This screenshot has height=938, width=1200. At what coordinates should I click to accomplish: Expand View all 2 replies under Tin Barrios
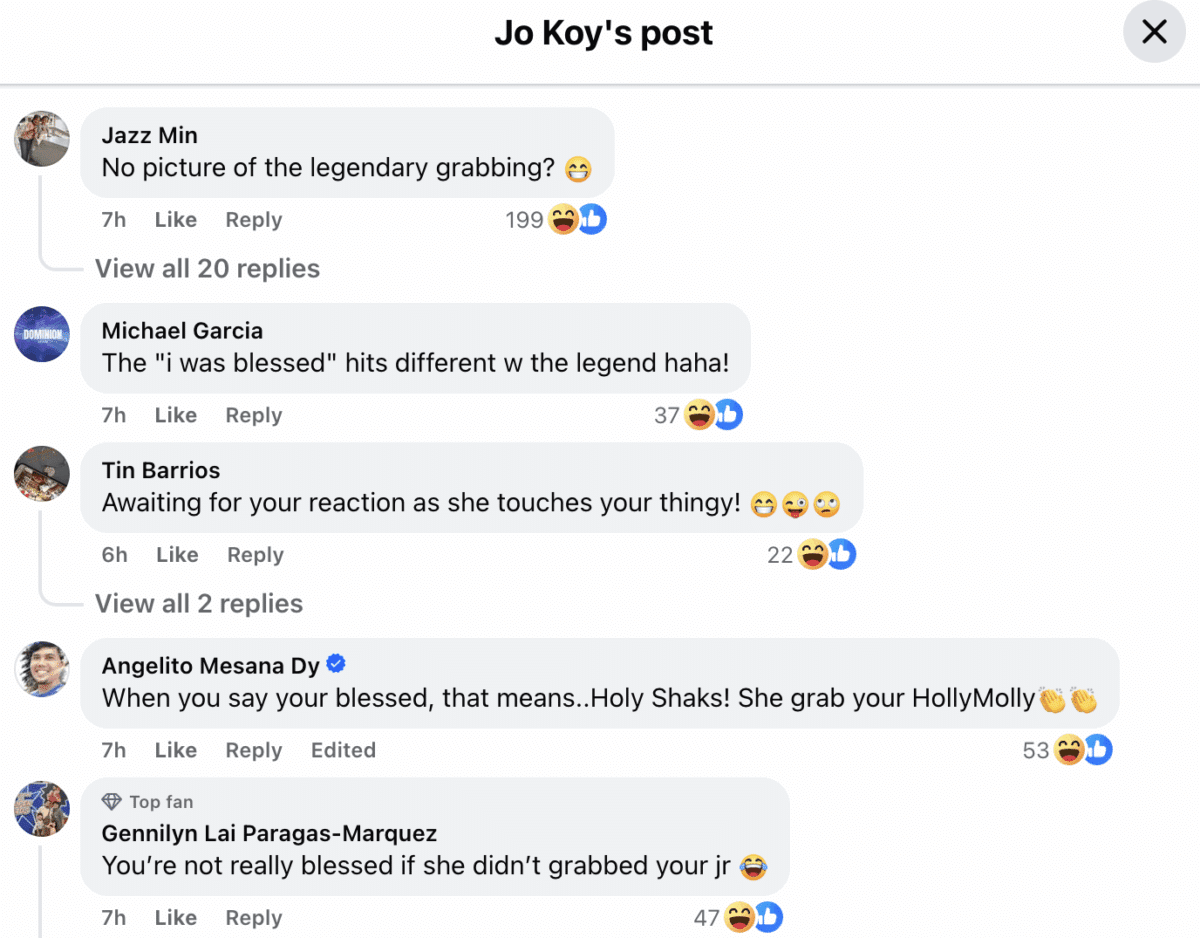199,603
